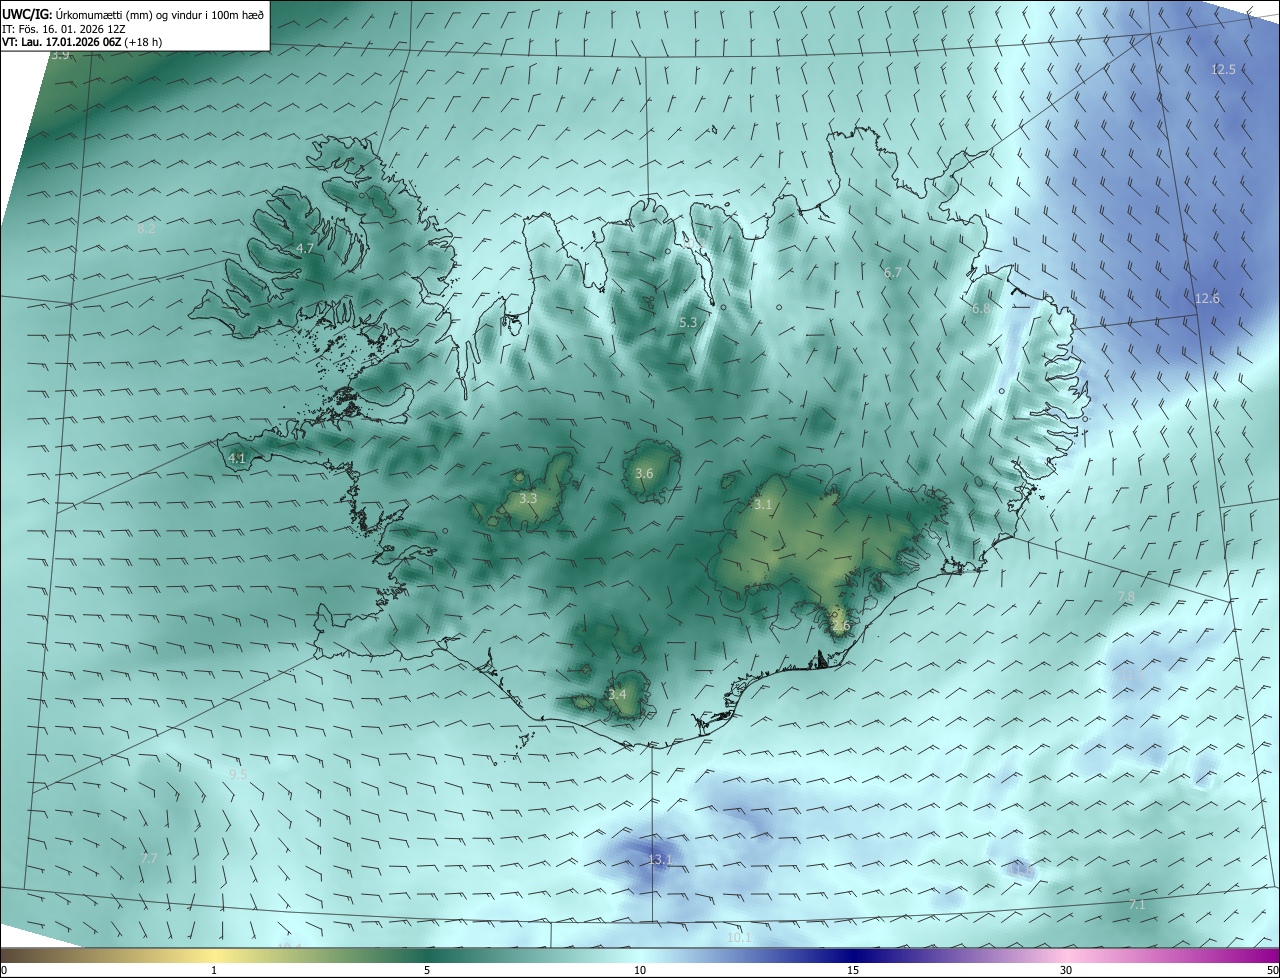1280x978 pixels.
Task: Click the 7.7 value in the southwest sea
Action: (x=149, y=858)
